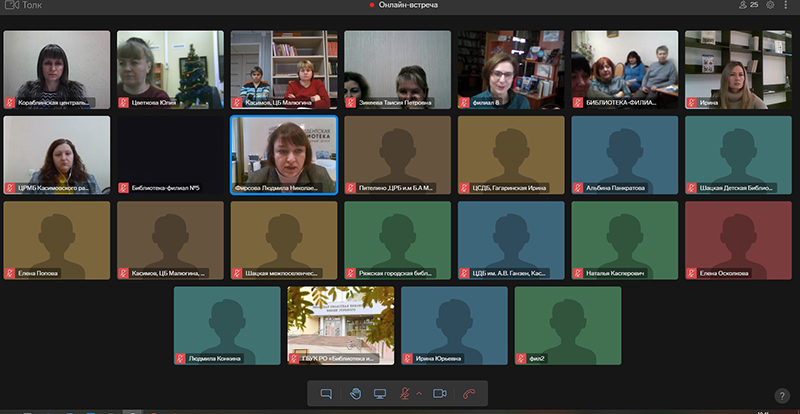Screen dimensions: 800x414
Task: Open the chat panel from bottom toolbar
Action: click(x=326, y=394)
